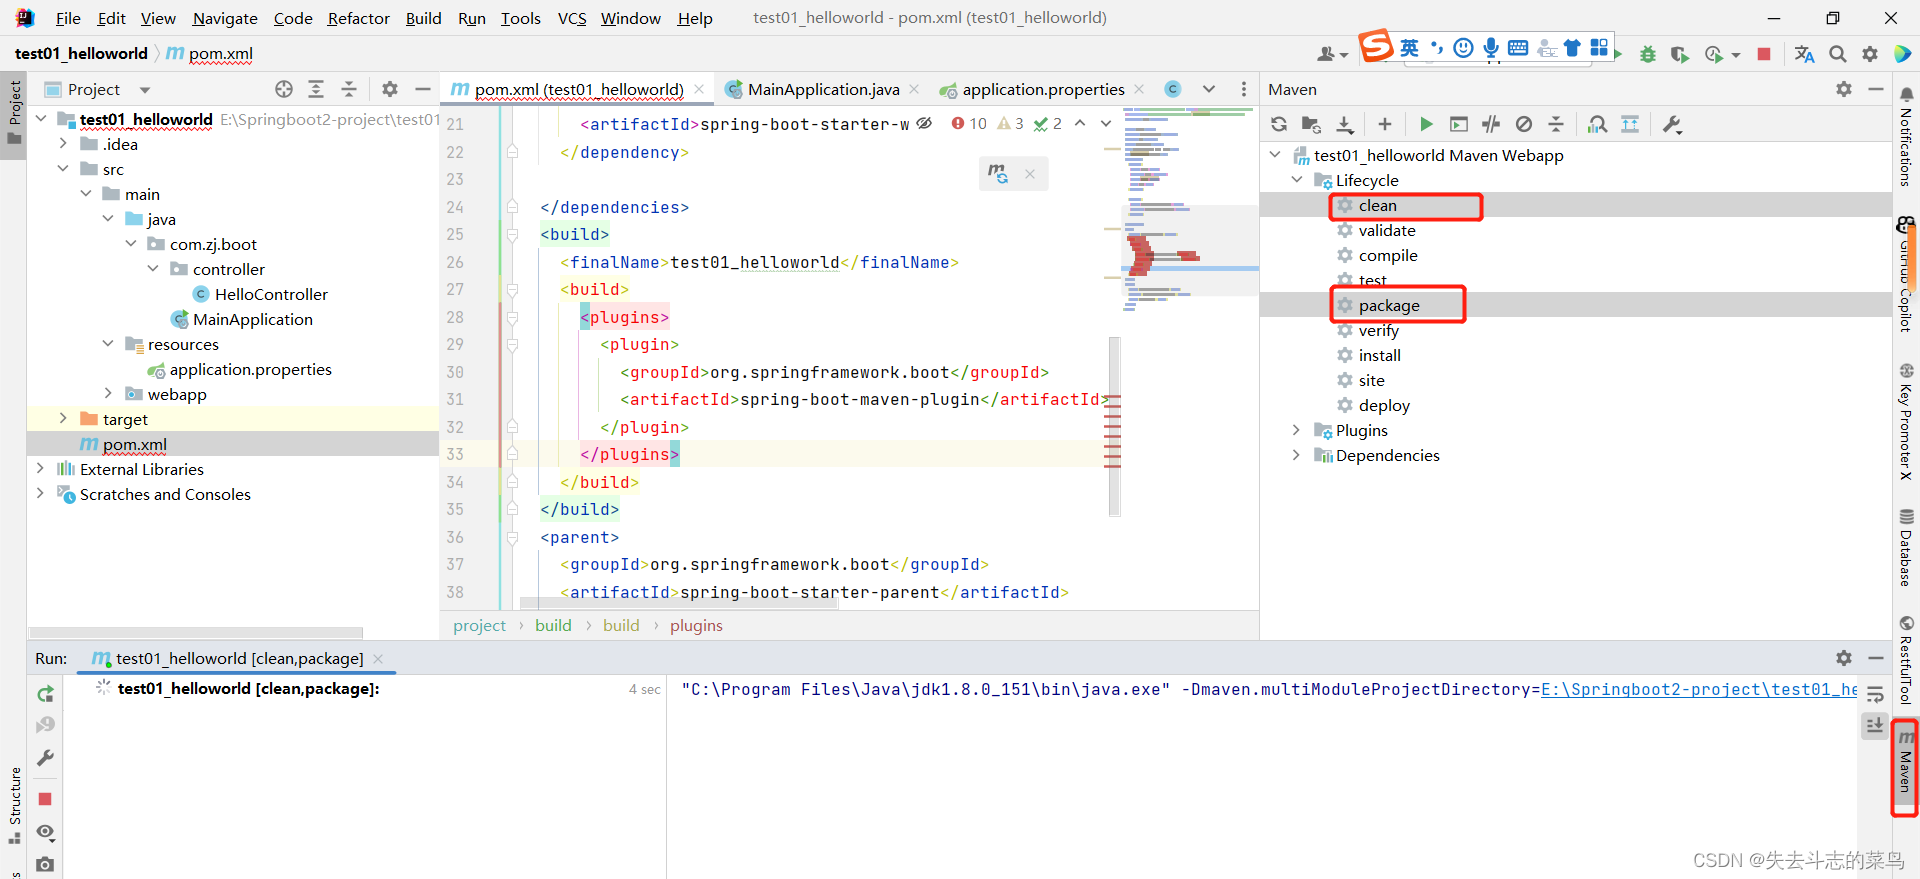Click Search Everywhere magnifier icon

tap(1838, 54)
